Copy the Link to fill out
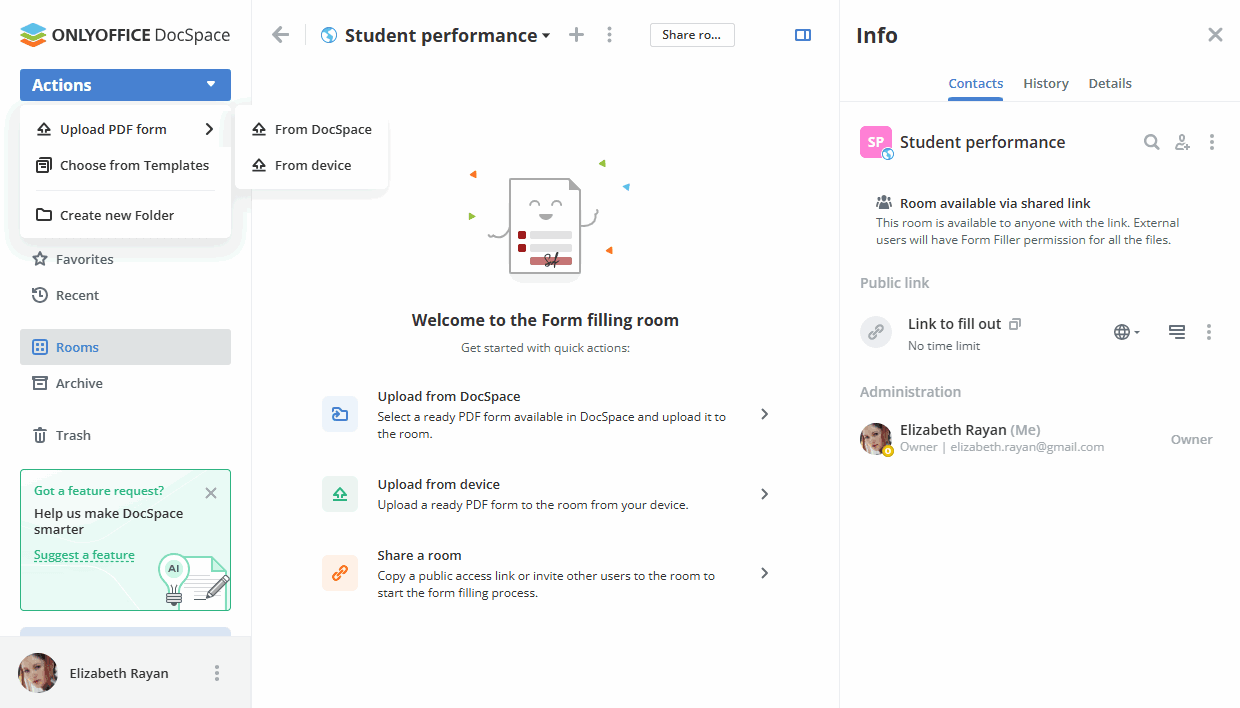The width and height of the screenshot is (1240, 708). pyautogui.click(x=1015, y=324)
